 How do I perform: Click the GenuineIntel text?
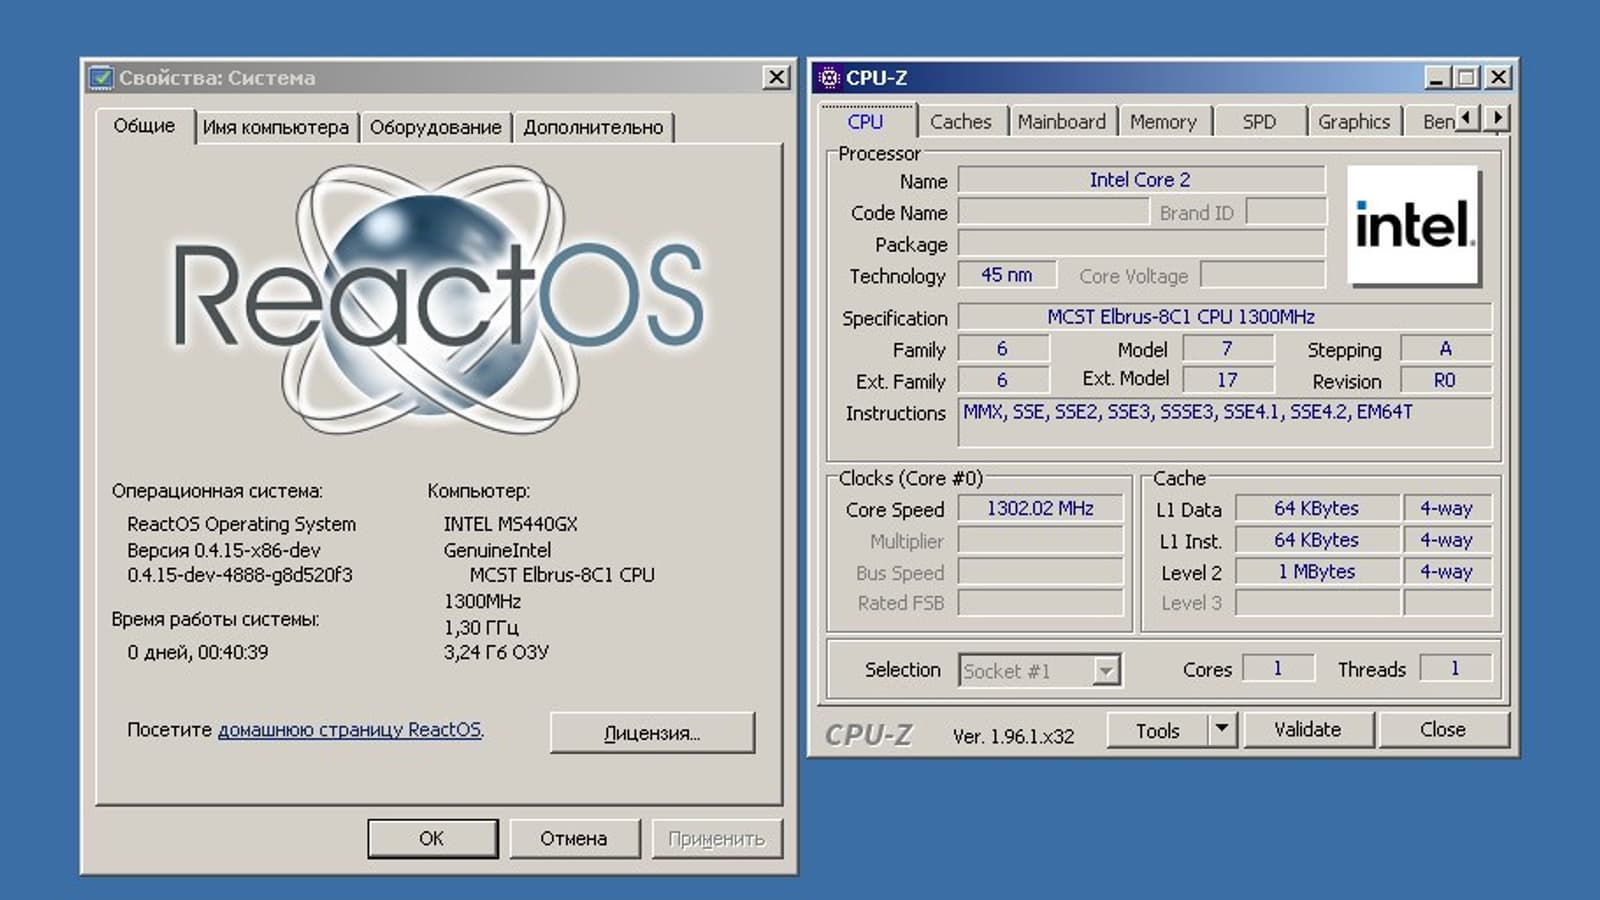[497, 550]
